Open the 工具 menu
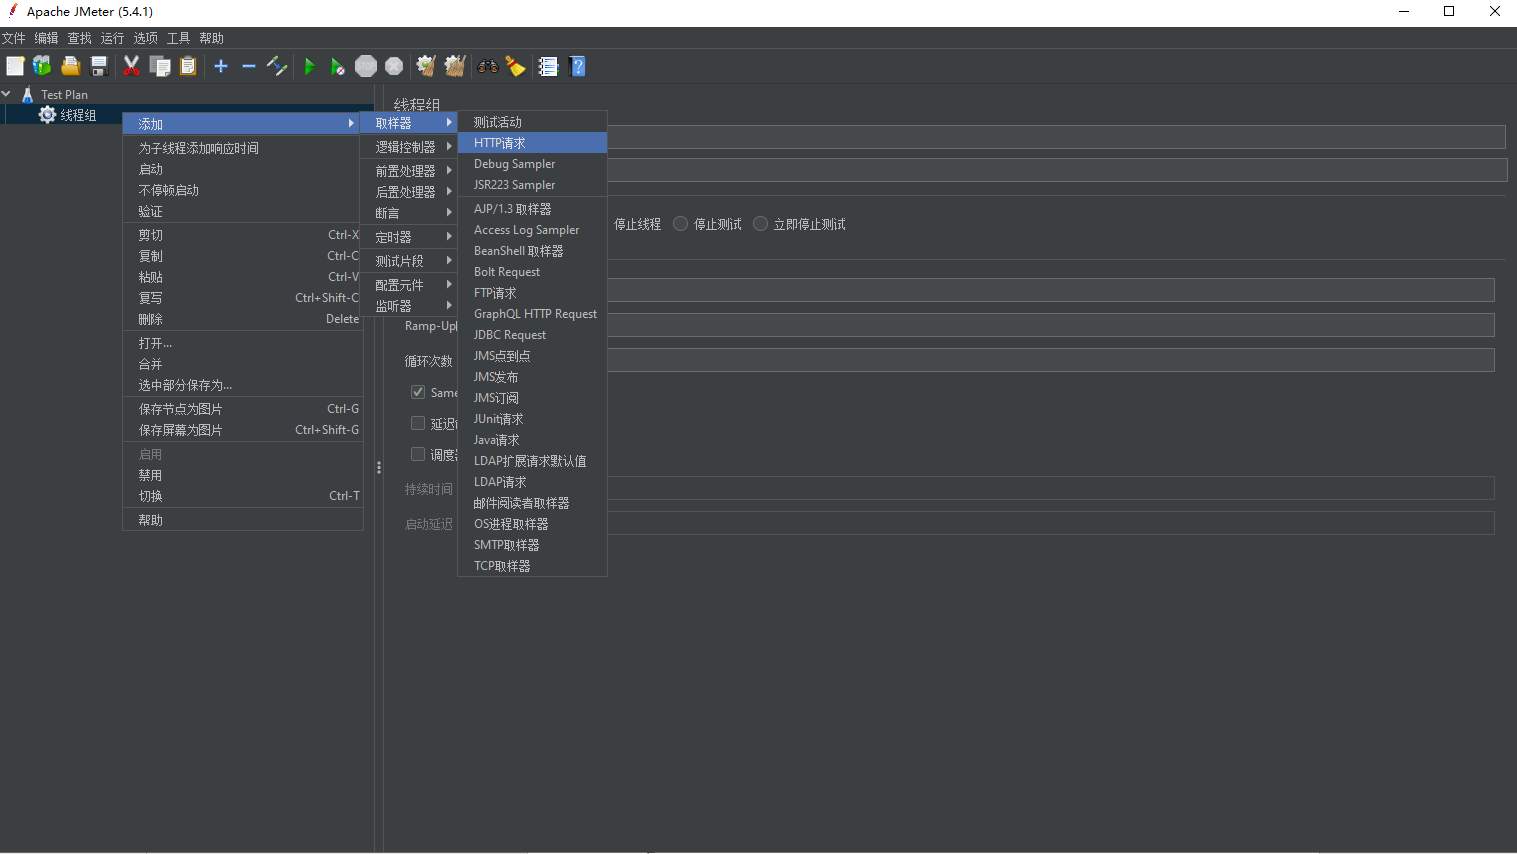The width and height of the screenshot is (1517, 854). click(x=178, y=38)
